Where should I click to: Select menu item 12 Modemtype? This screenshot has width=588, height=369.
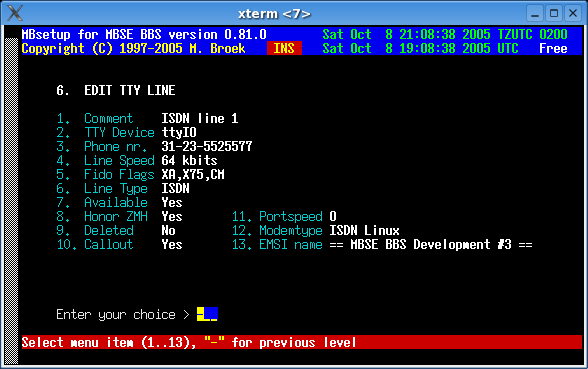pos(277,231)
